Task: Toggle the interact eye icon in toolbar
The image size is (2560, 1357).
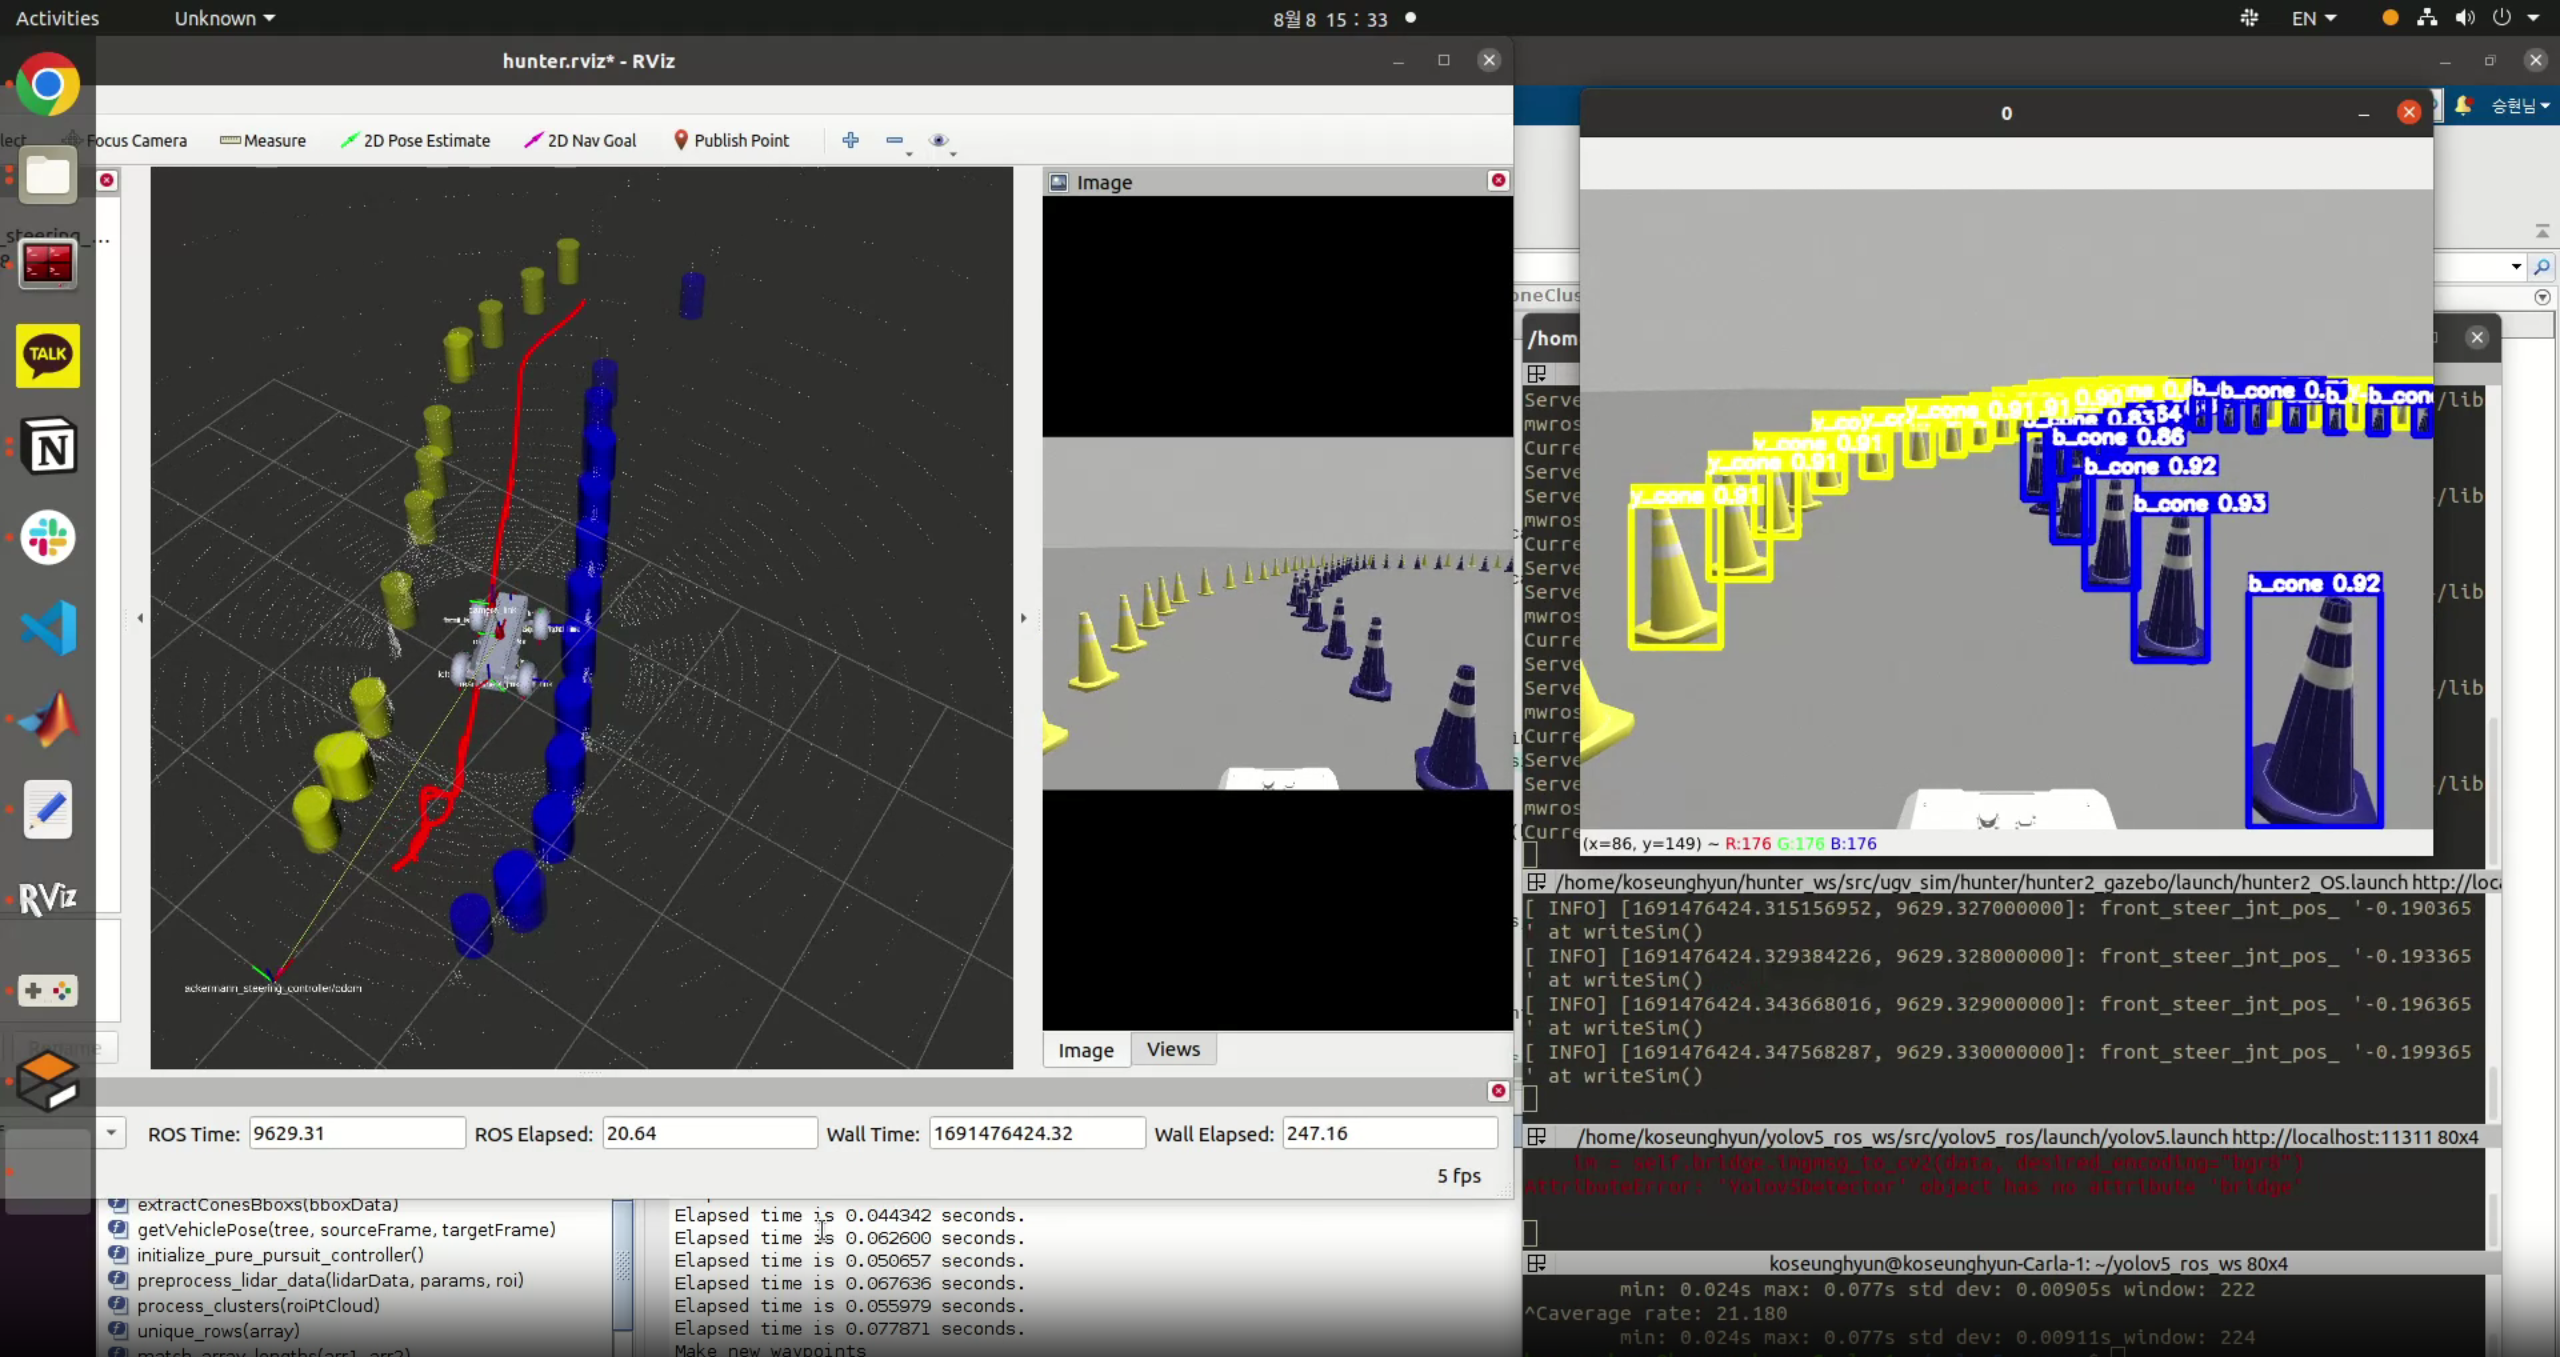Action: (x=940, y=142)
